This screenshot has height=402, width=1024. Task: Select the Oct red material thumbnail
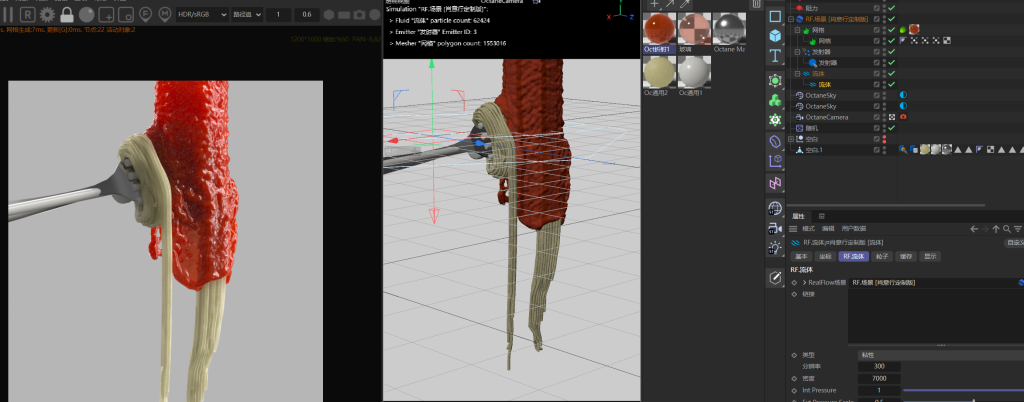click(659, 29)
